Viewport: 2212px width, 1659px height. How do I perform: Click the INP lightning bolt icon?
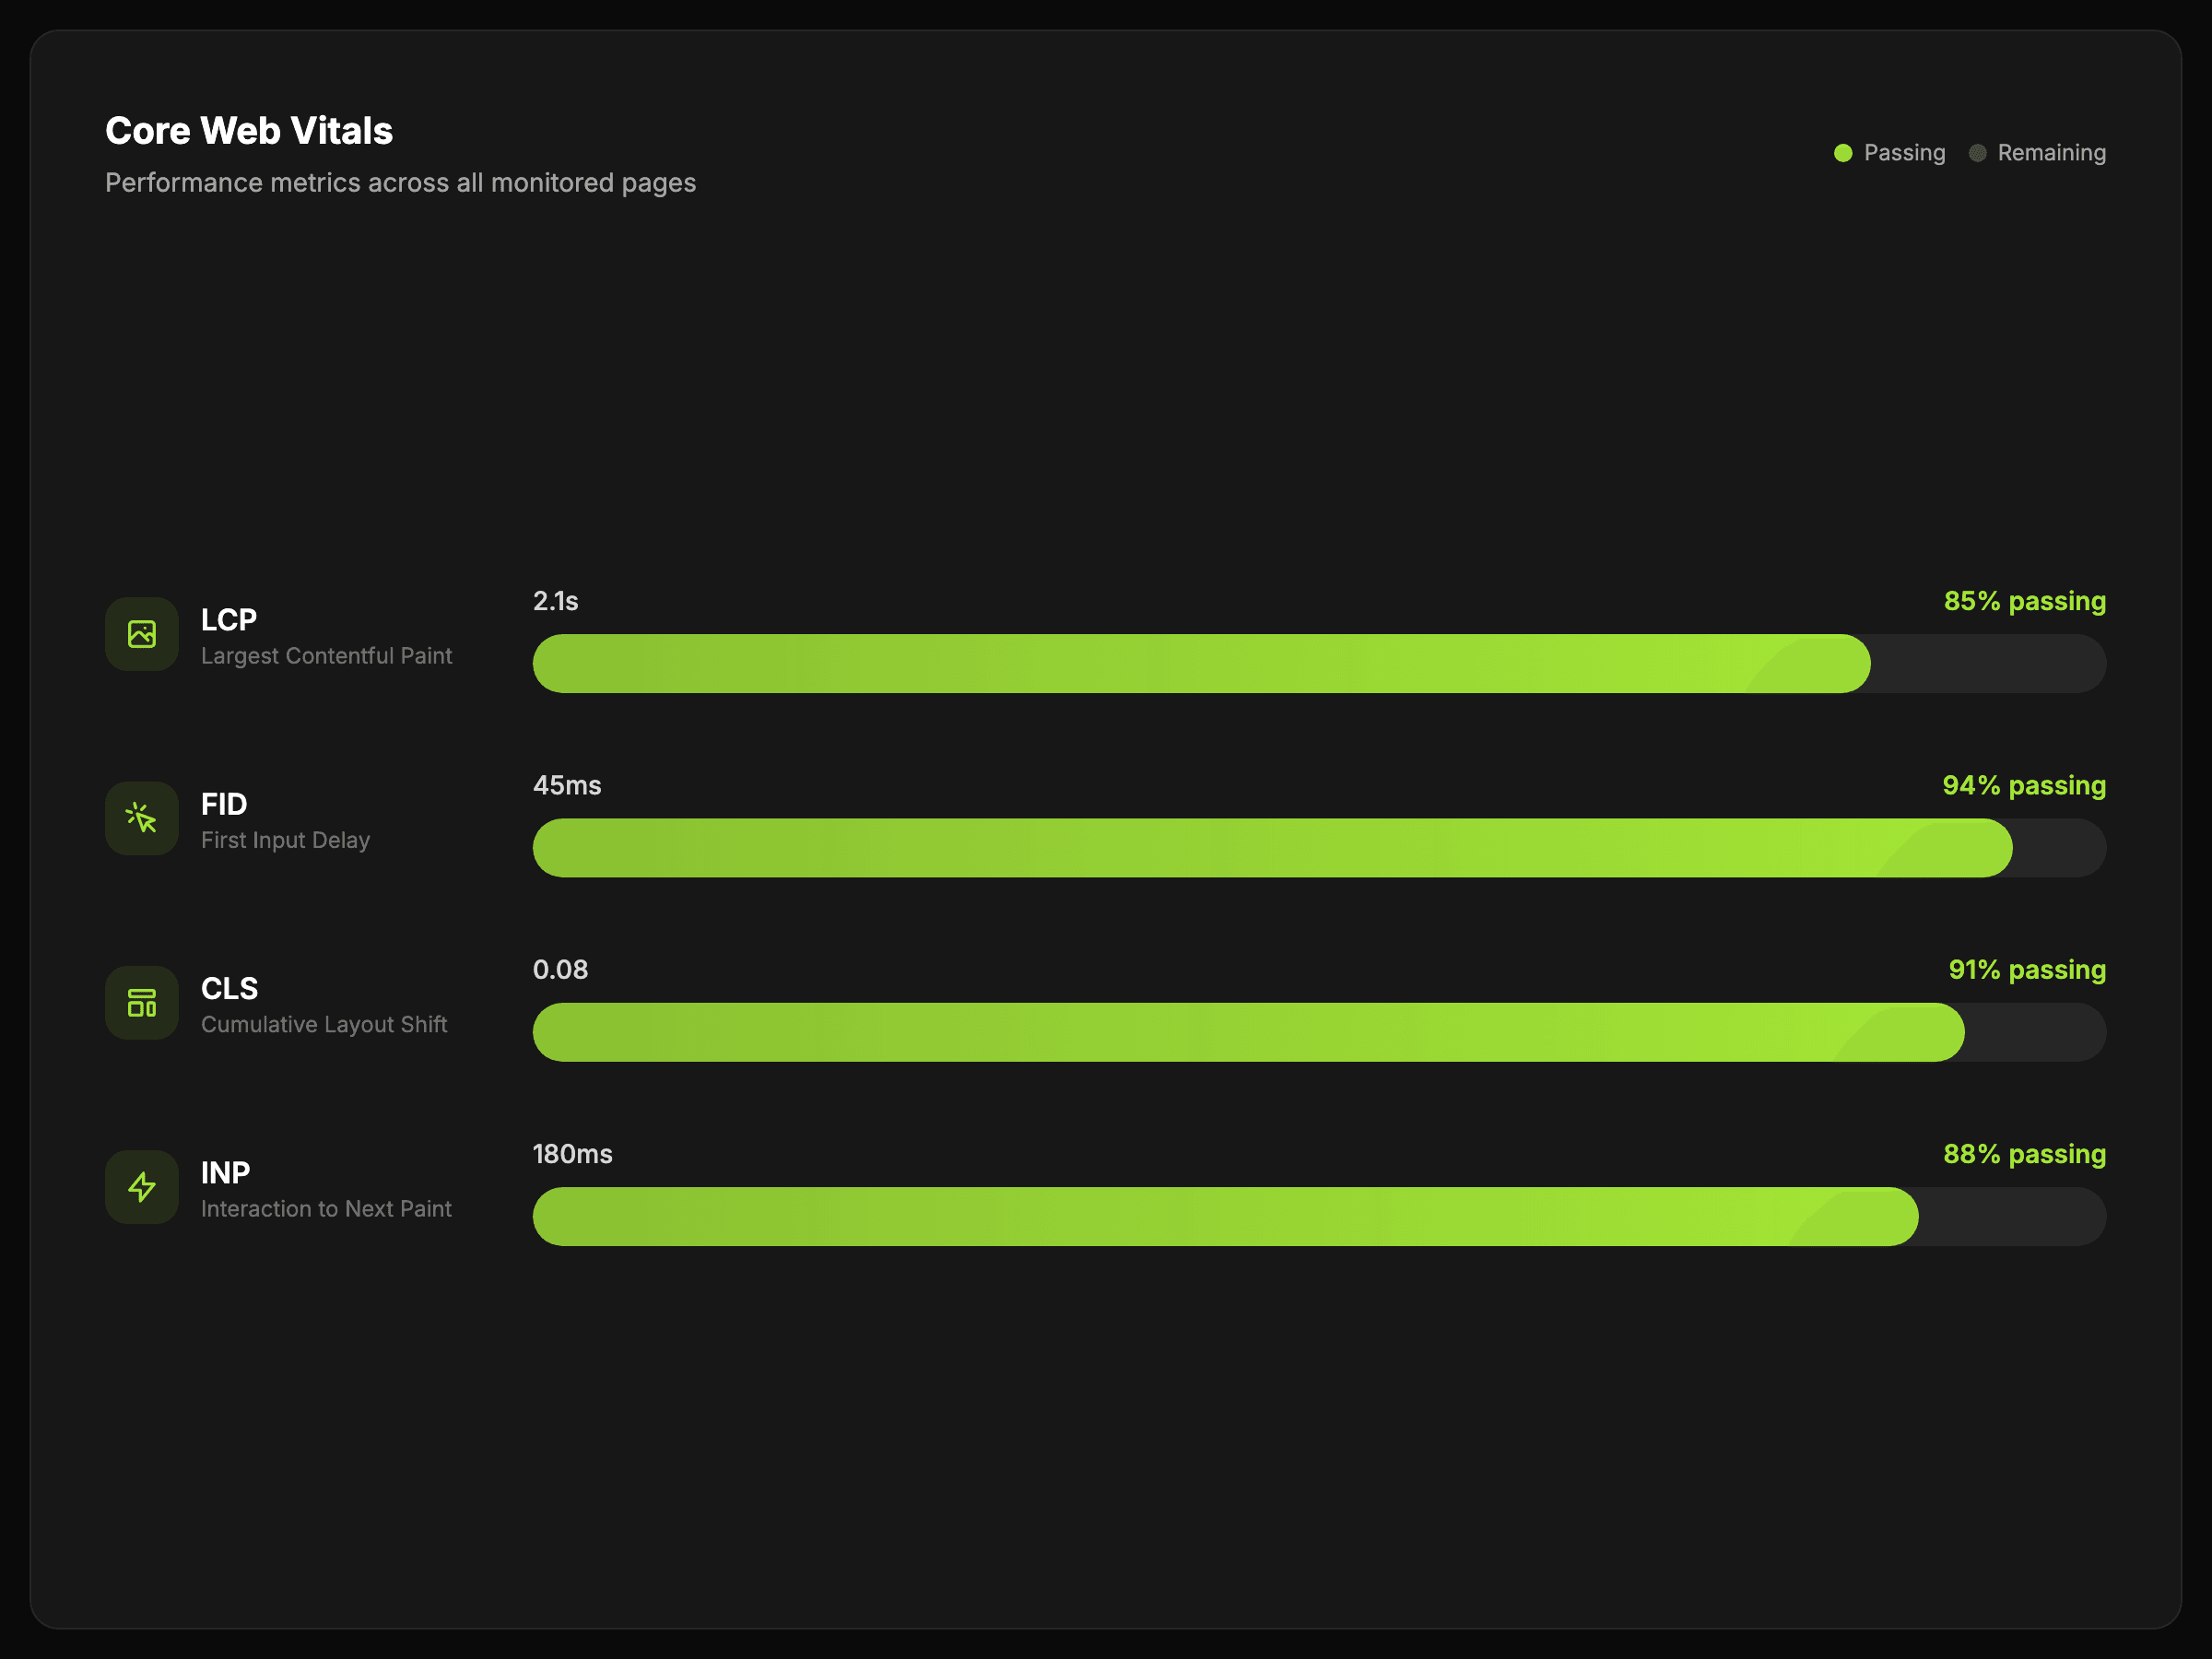pyautogui.click(x=142, y=1187)
